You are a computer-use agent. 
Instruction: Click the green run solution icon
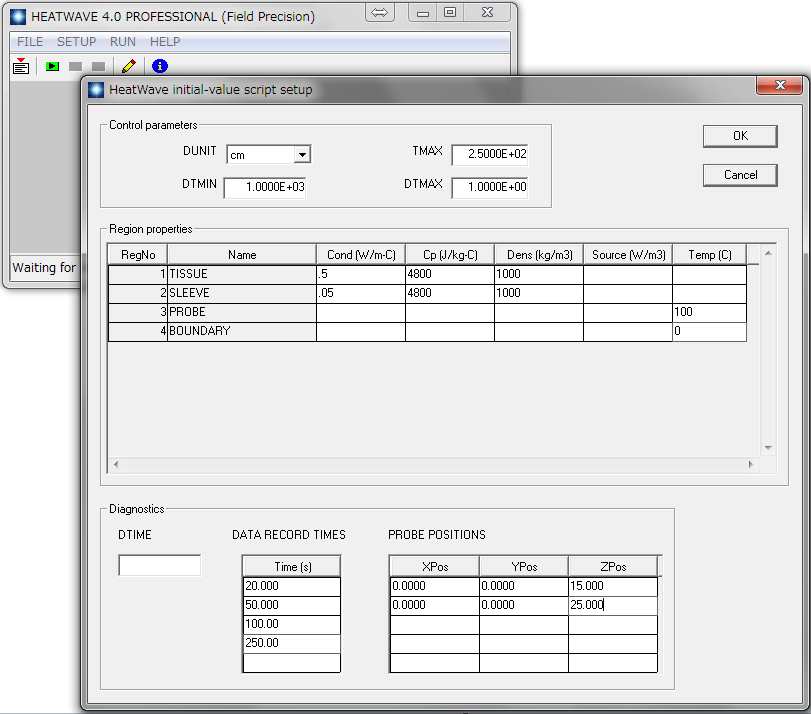[52, 66]
